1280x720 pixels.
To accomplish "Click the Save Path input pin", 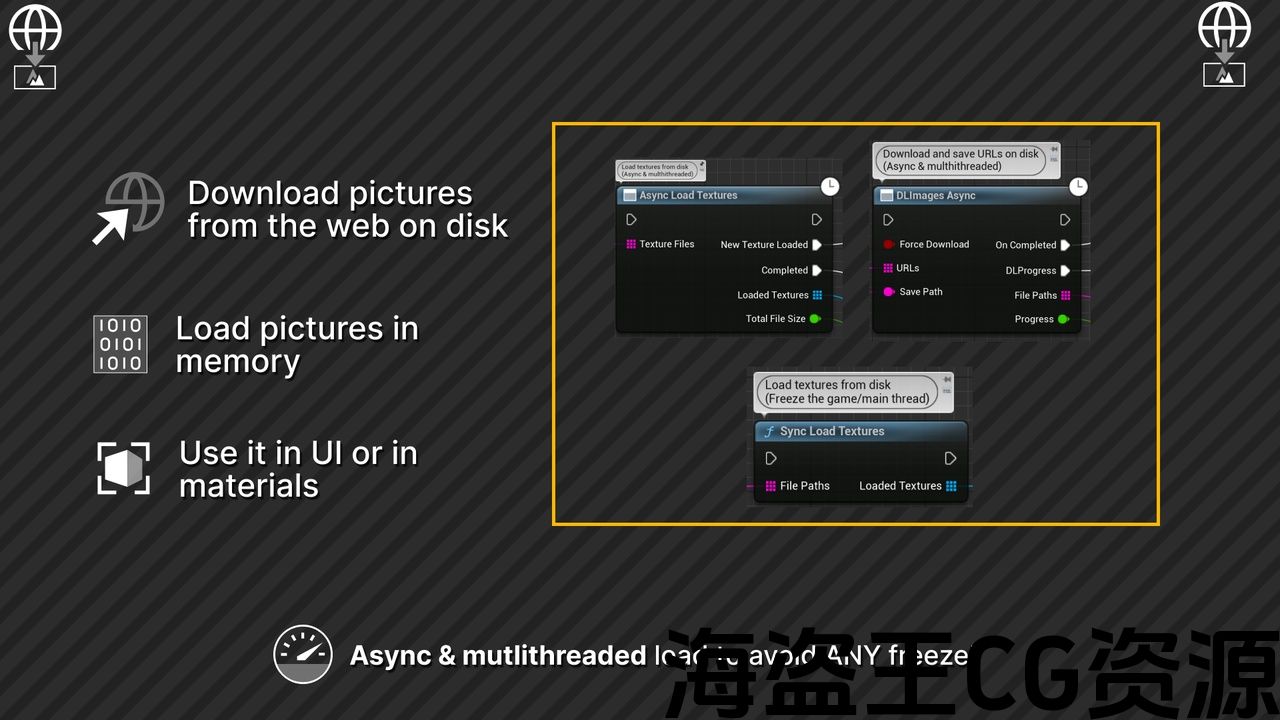I will 888,292.
